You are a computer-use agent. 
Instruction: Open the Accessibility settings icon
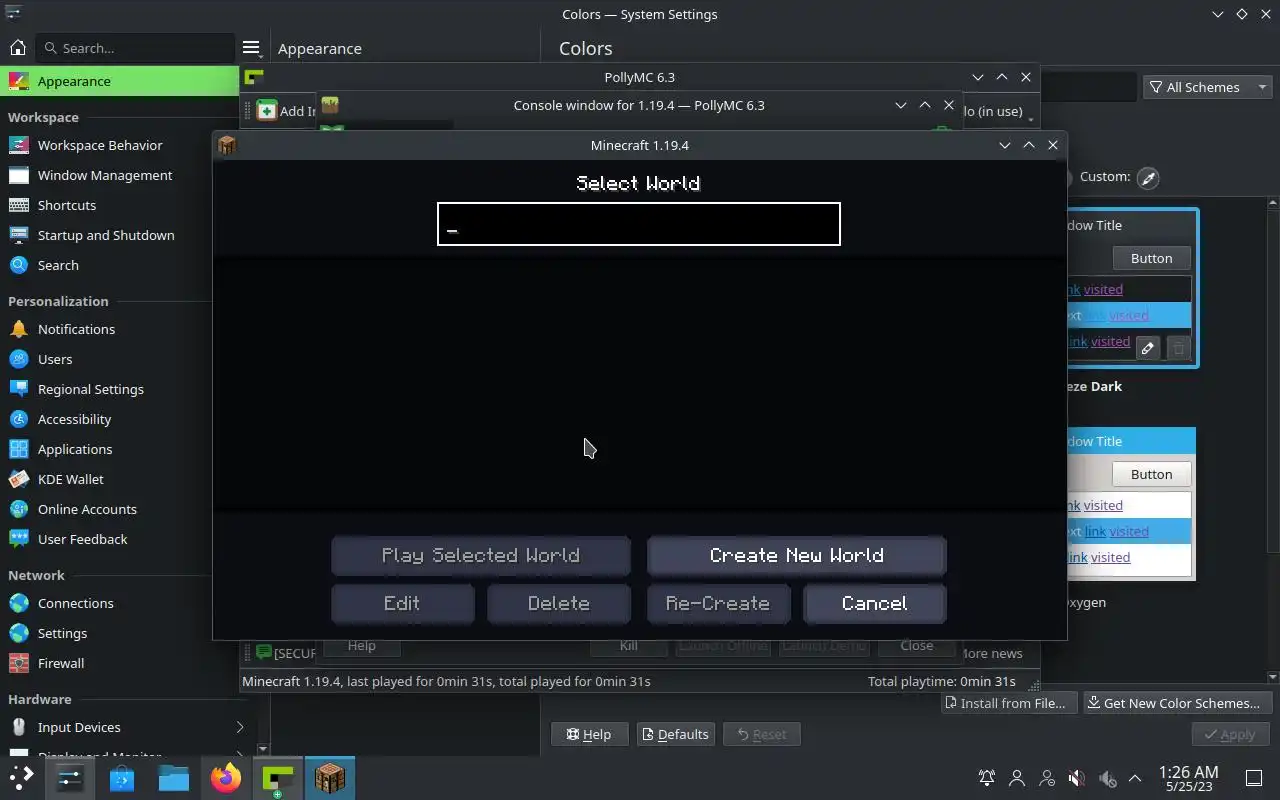point(18,419)
